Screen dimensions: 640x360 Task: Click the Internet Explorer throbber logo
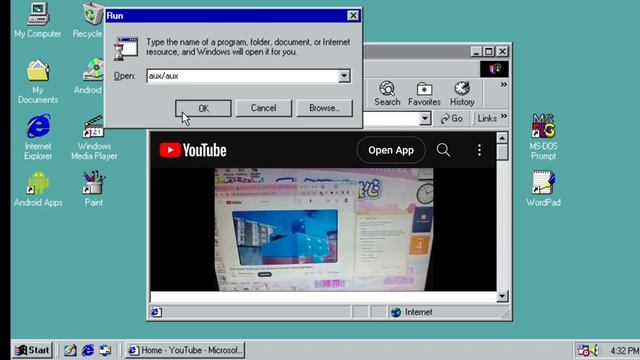[494, 69]
